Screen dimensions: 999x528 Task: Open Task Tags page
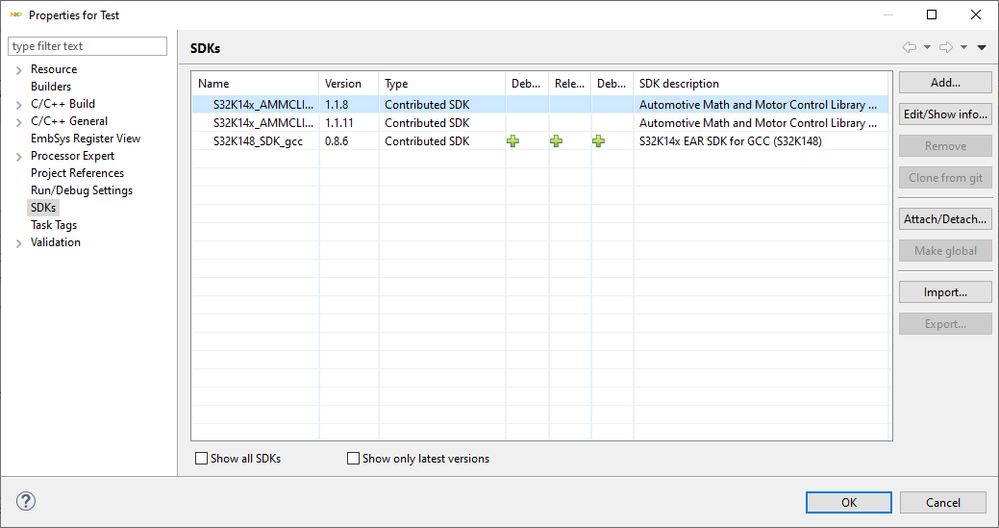pyautogui.click(x=54, y=224)
